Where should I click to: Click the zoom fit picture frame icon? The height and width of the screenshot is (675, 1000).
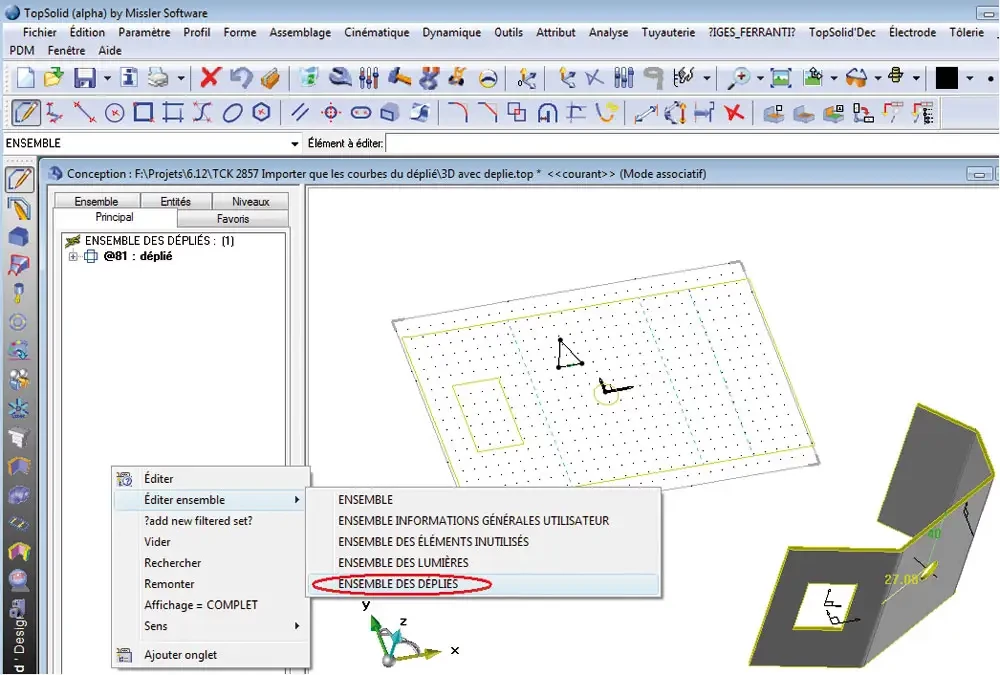click(x=781, y=78)
